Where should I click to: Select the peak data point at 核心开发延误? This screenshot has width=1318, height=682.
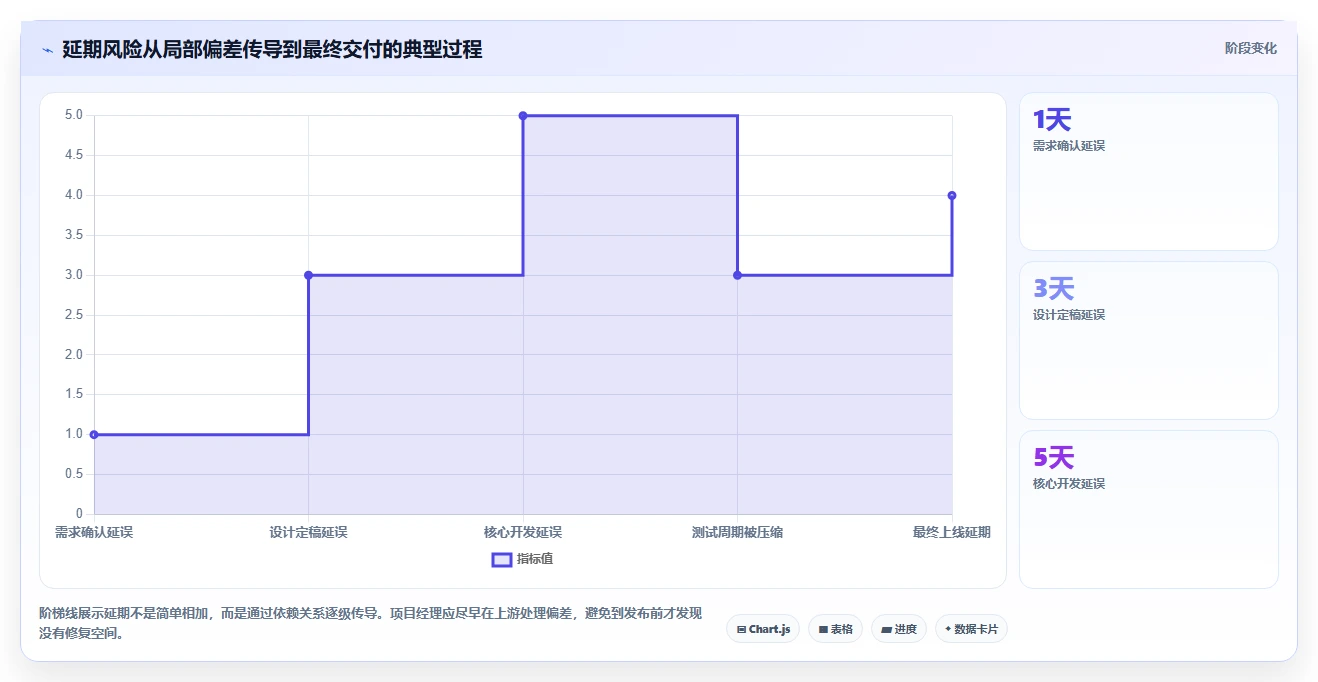click(x=523, y=116)
